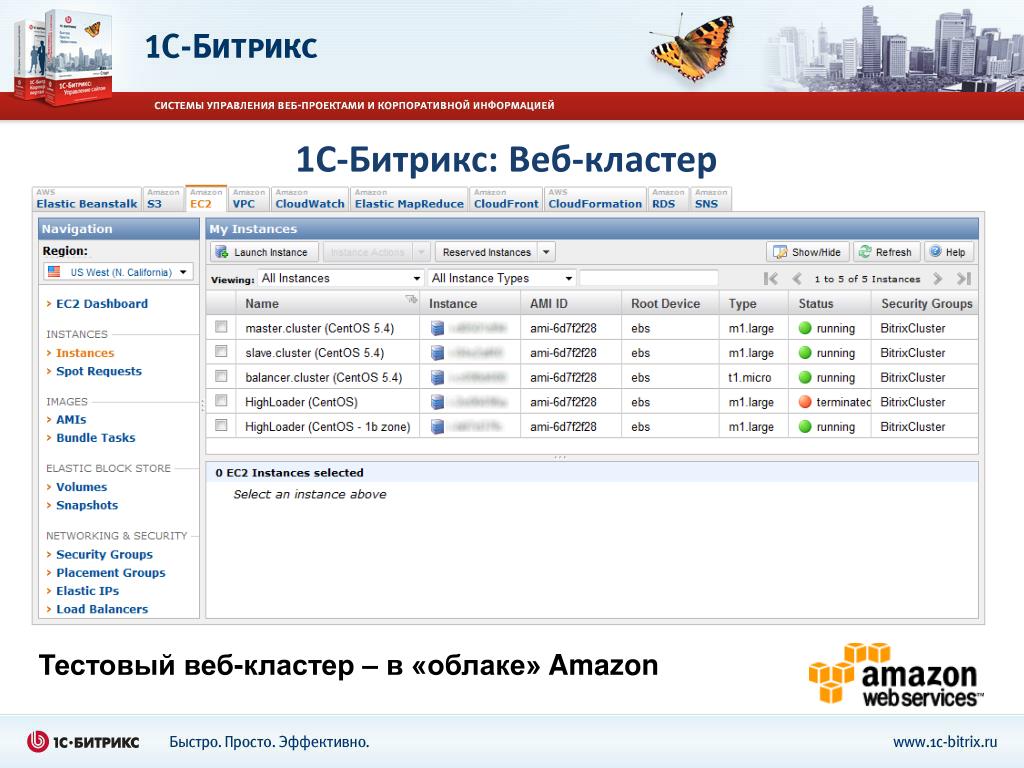Click balancer.cluster instance server icon
Screen dimensions: 1024x768
(438, 377)
